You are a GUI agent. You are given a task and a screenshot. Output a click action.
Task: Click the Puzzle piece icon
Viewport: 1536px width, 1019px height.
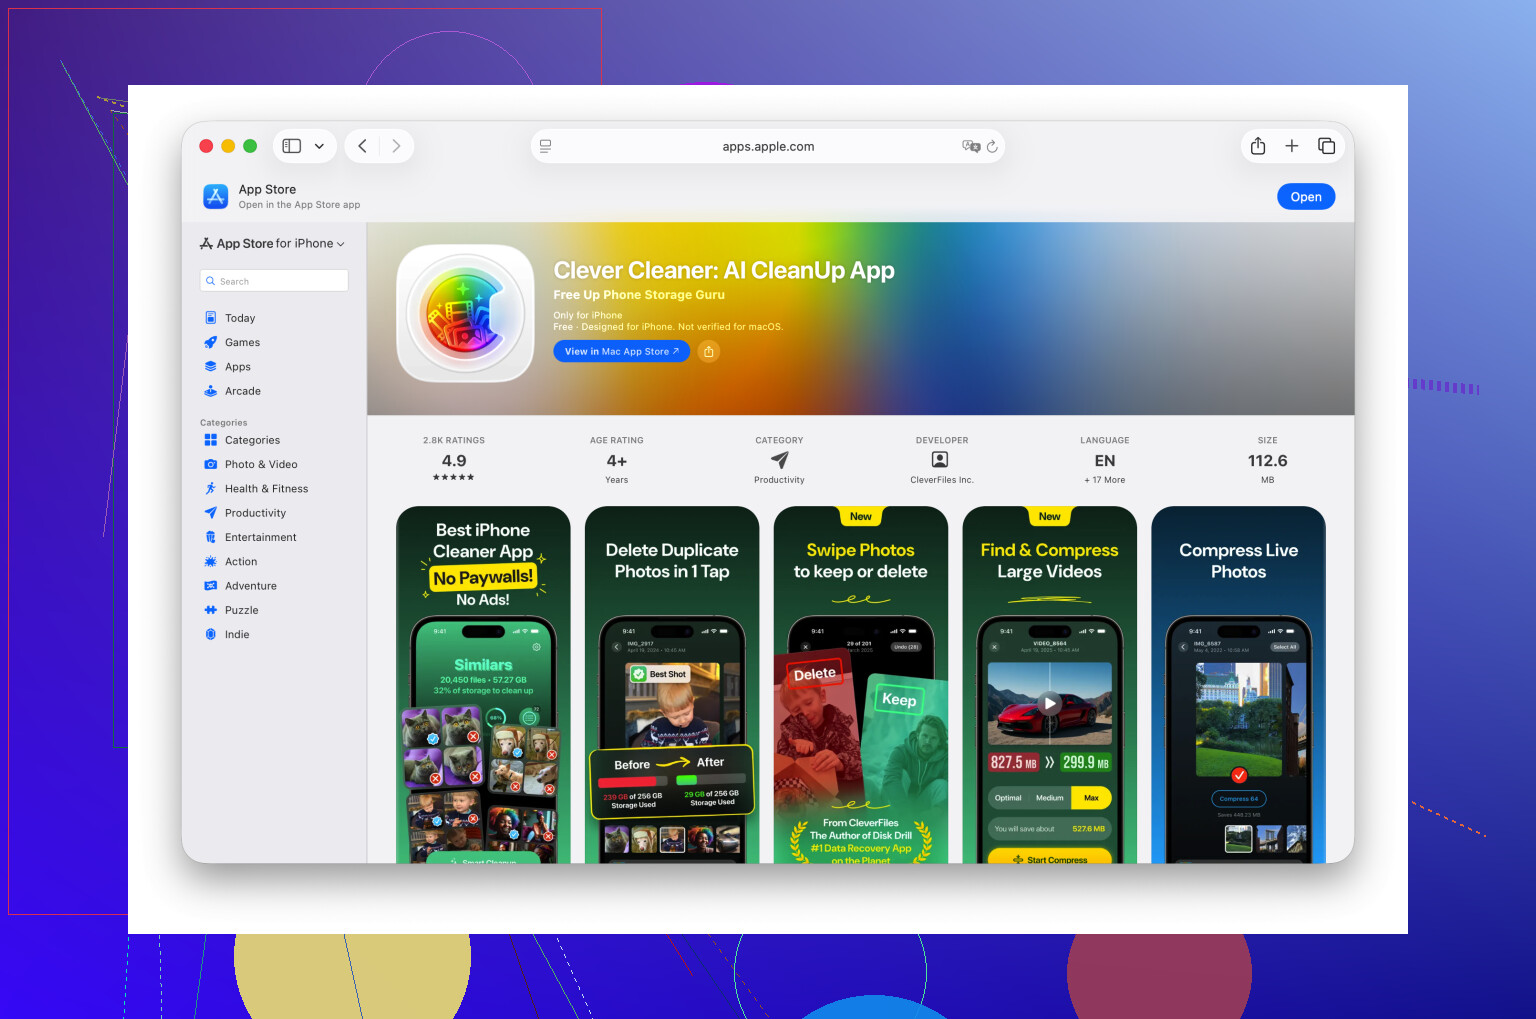(211, 610)
